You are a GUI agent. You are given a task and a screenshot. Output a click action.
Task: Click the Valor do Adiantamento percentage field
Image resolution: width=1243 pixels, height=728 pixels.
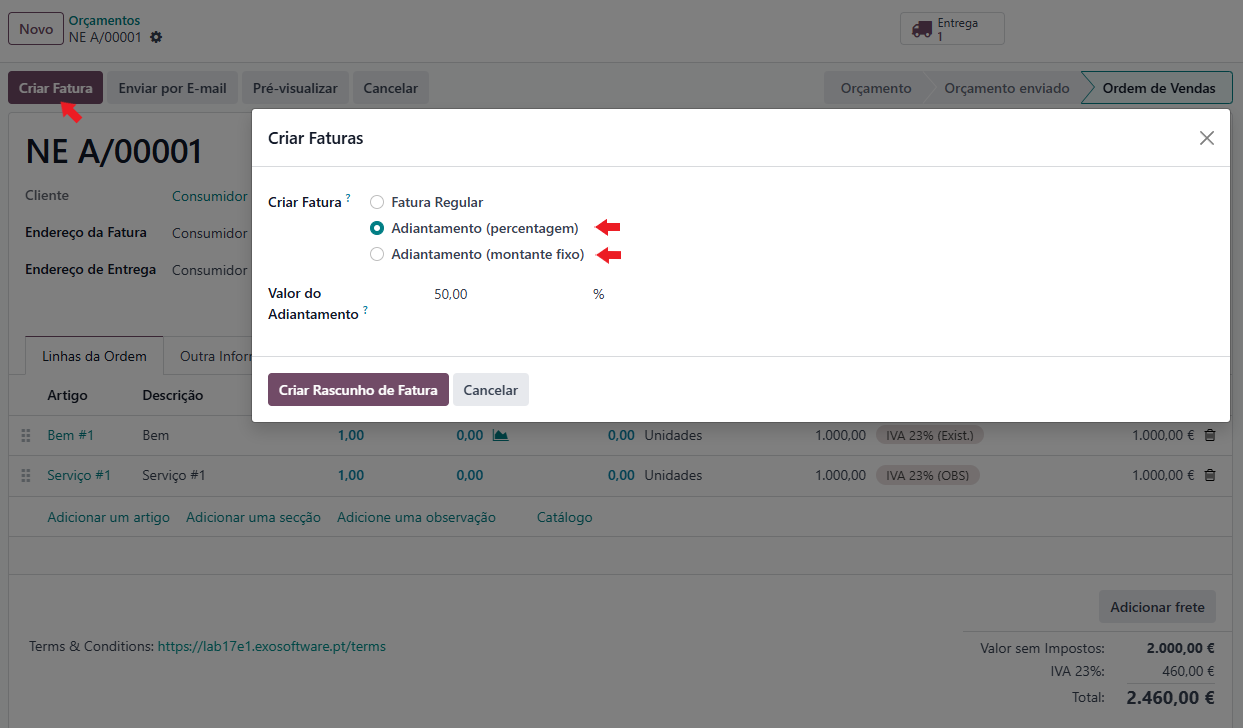point(505,294)
